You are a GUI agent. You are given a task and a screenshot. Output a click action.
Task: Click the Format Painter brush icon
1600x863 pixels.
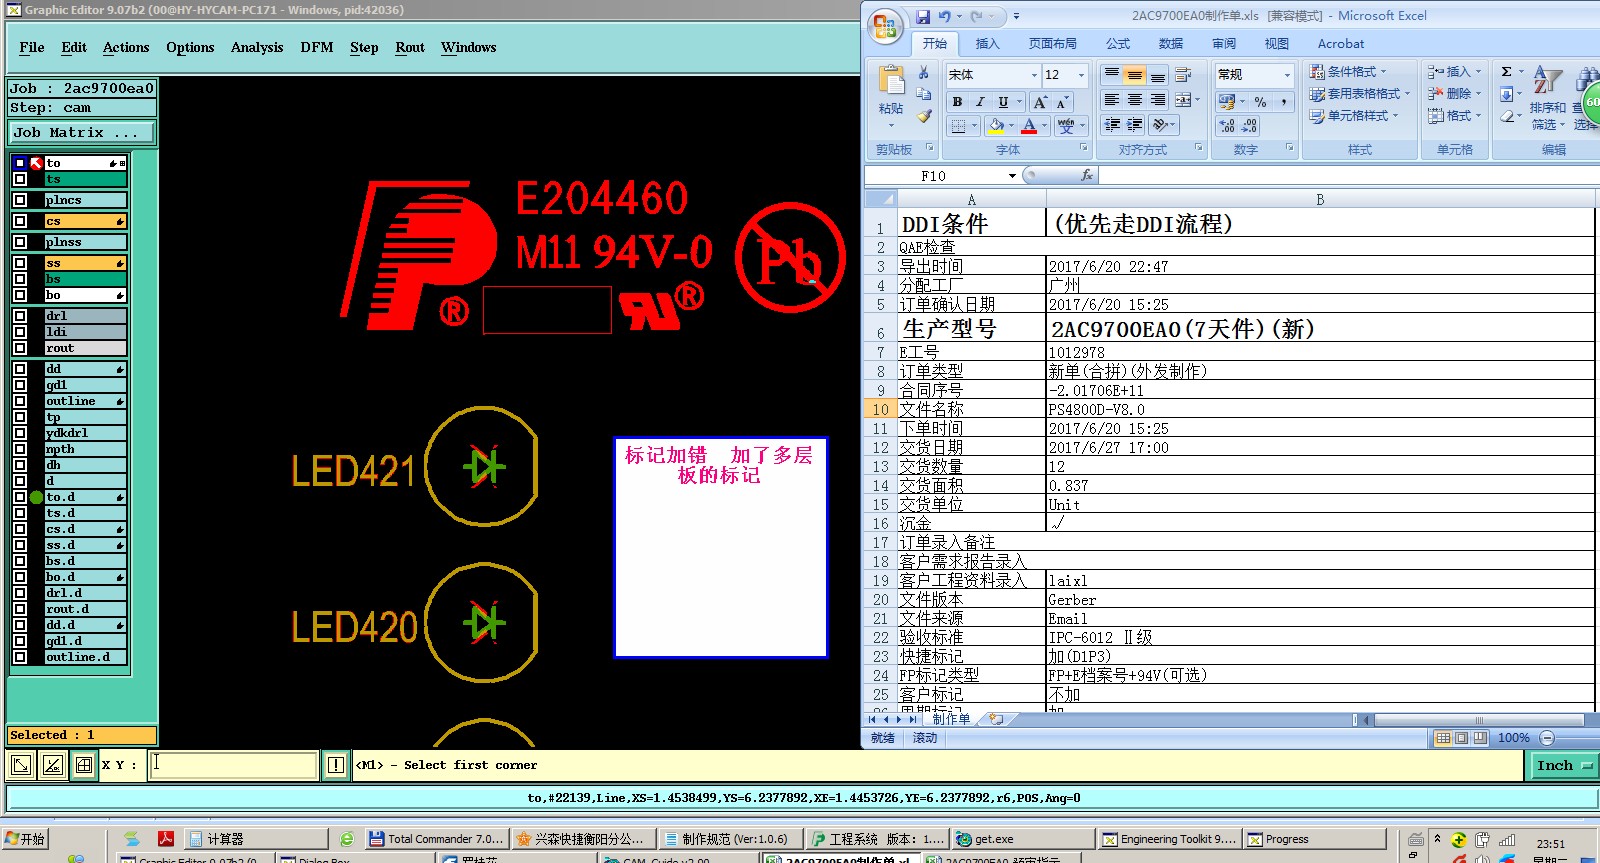tap(925, 117)
